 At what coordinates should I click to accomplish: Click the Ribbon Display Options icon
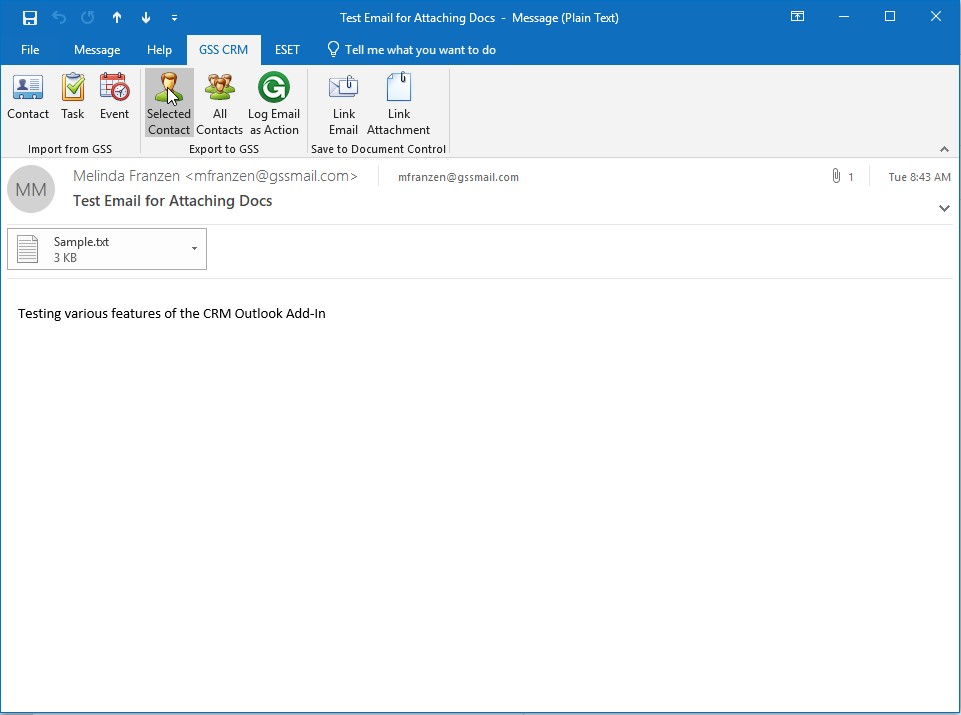(x=797, y=17)
